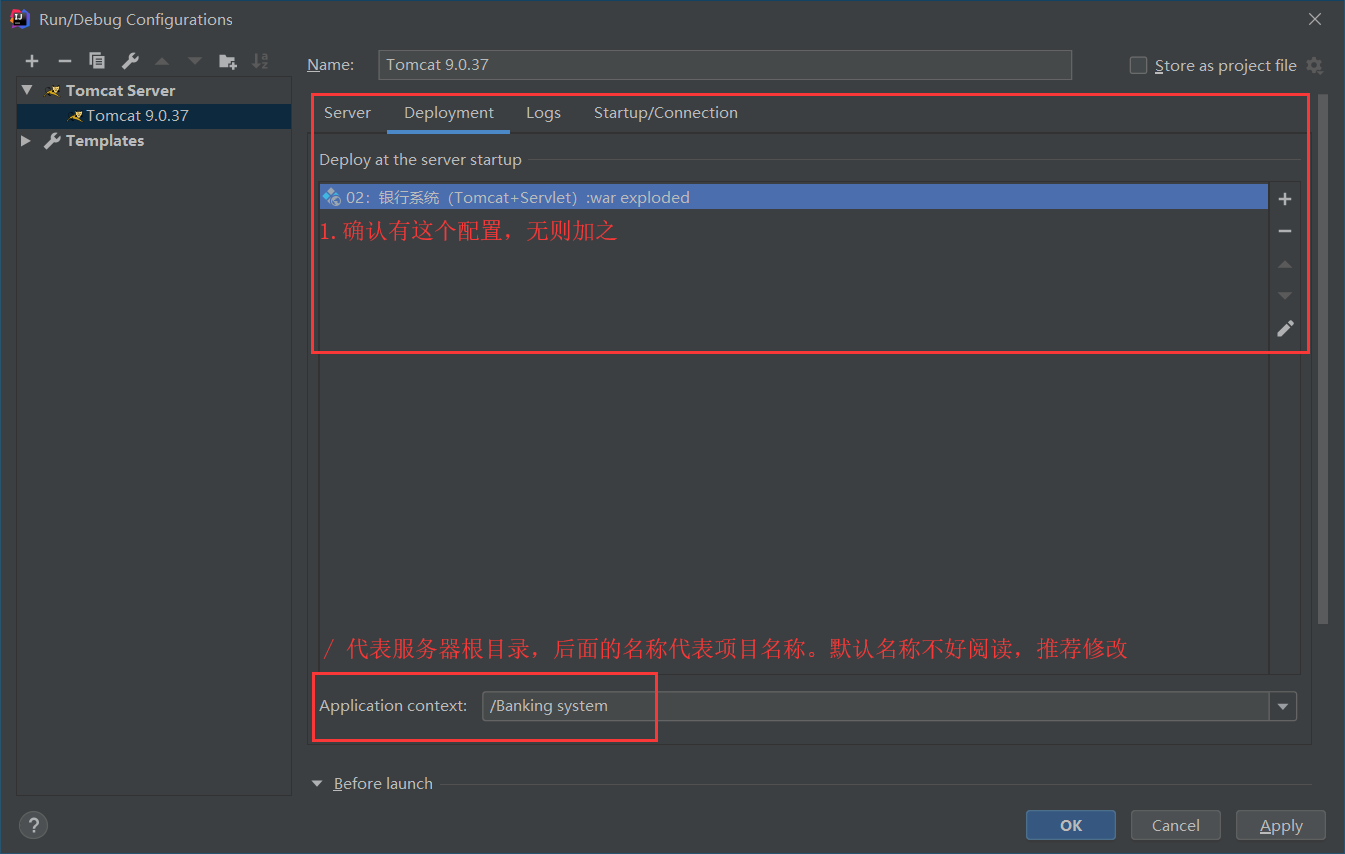Open edit templates wrench icon
This screenshot has width=1345, height=854.
pyautogui.click(x=130, y=62)
